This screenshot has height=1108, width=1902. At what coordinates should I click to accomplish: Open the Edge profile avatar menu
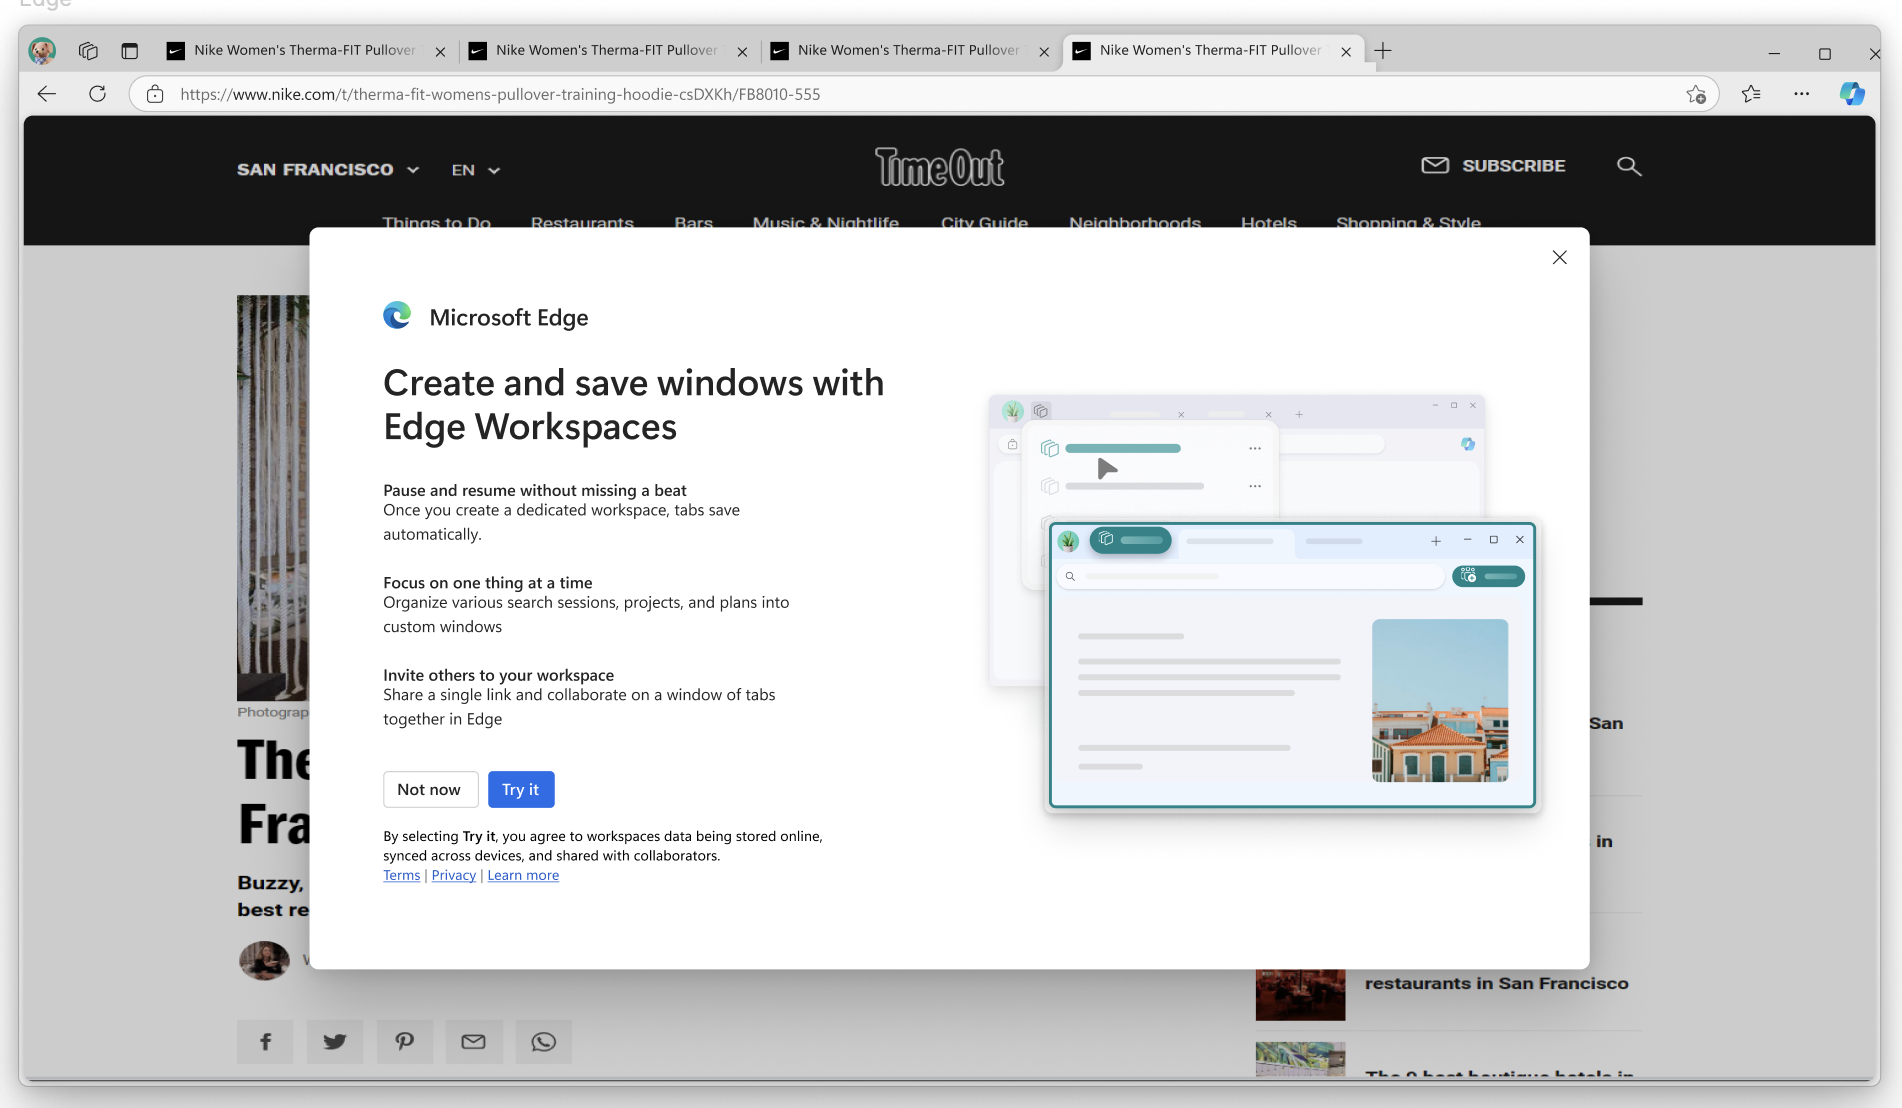(42, 50)
